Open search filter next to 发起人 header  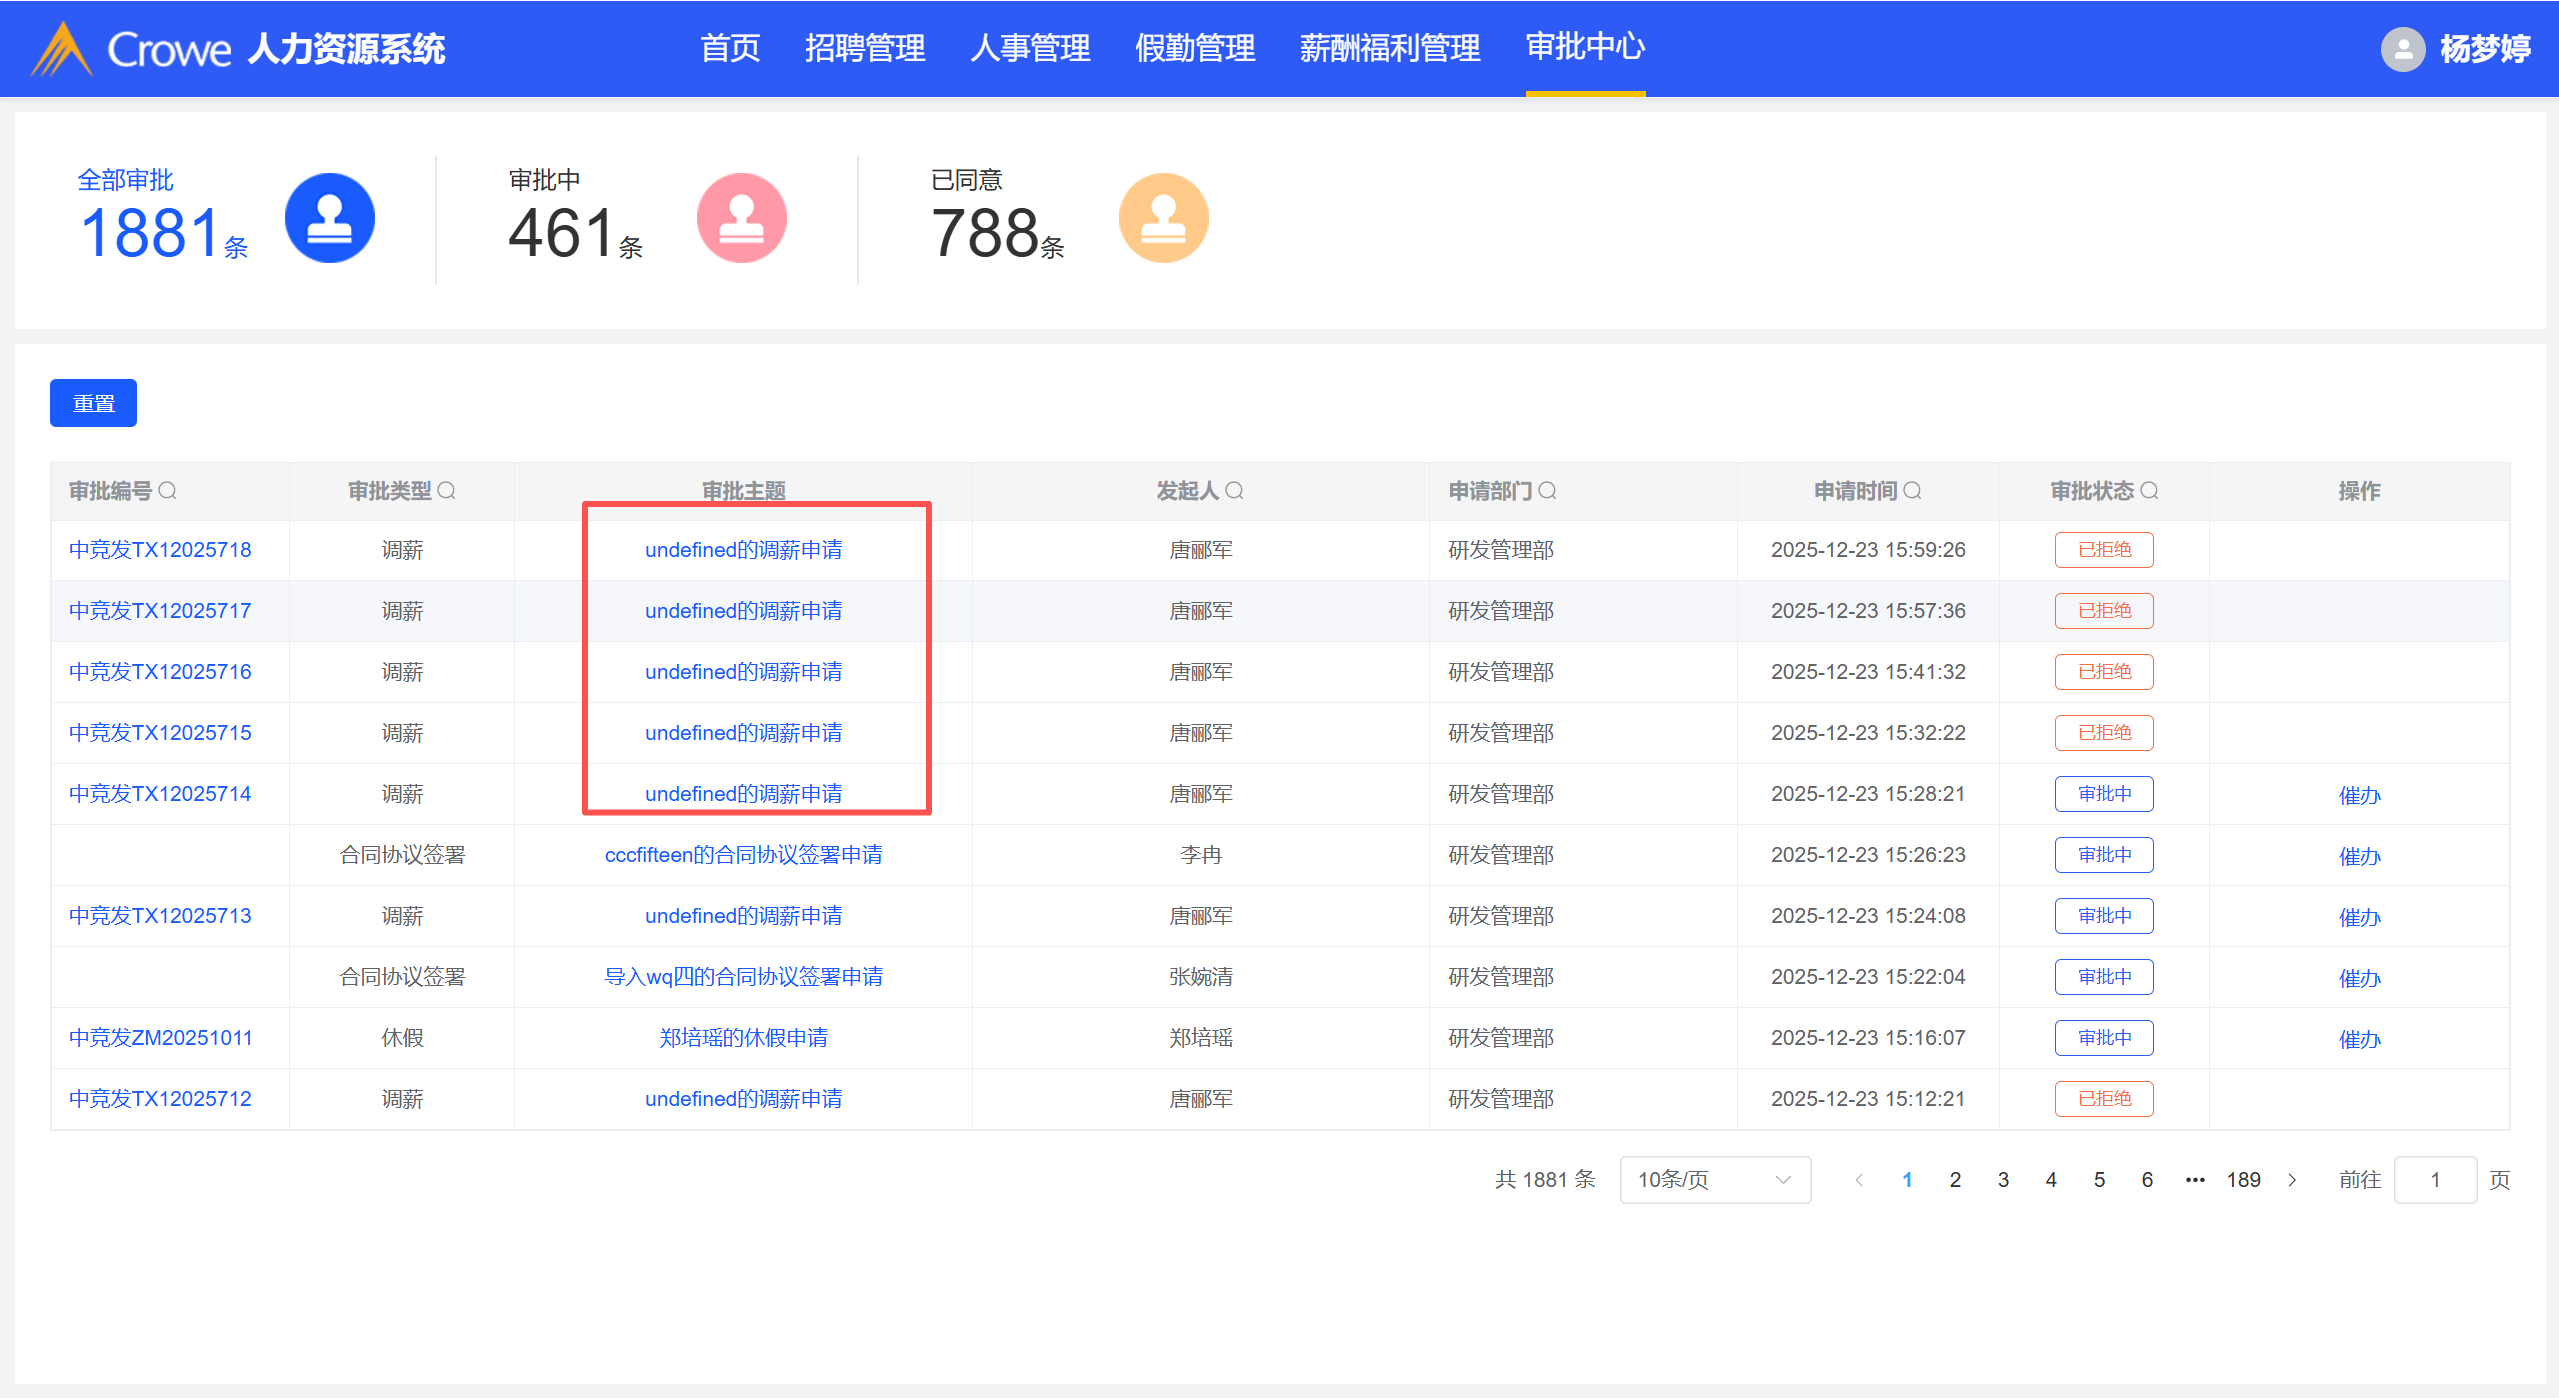tap(1235, 491)
